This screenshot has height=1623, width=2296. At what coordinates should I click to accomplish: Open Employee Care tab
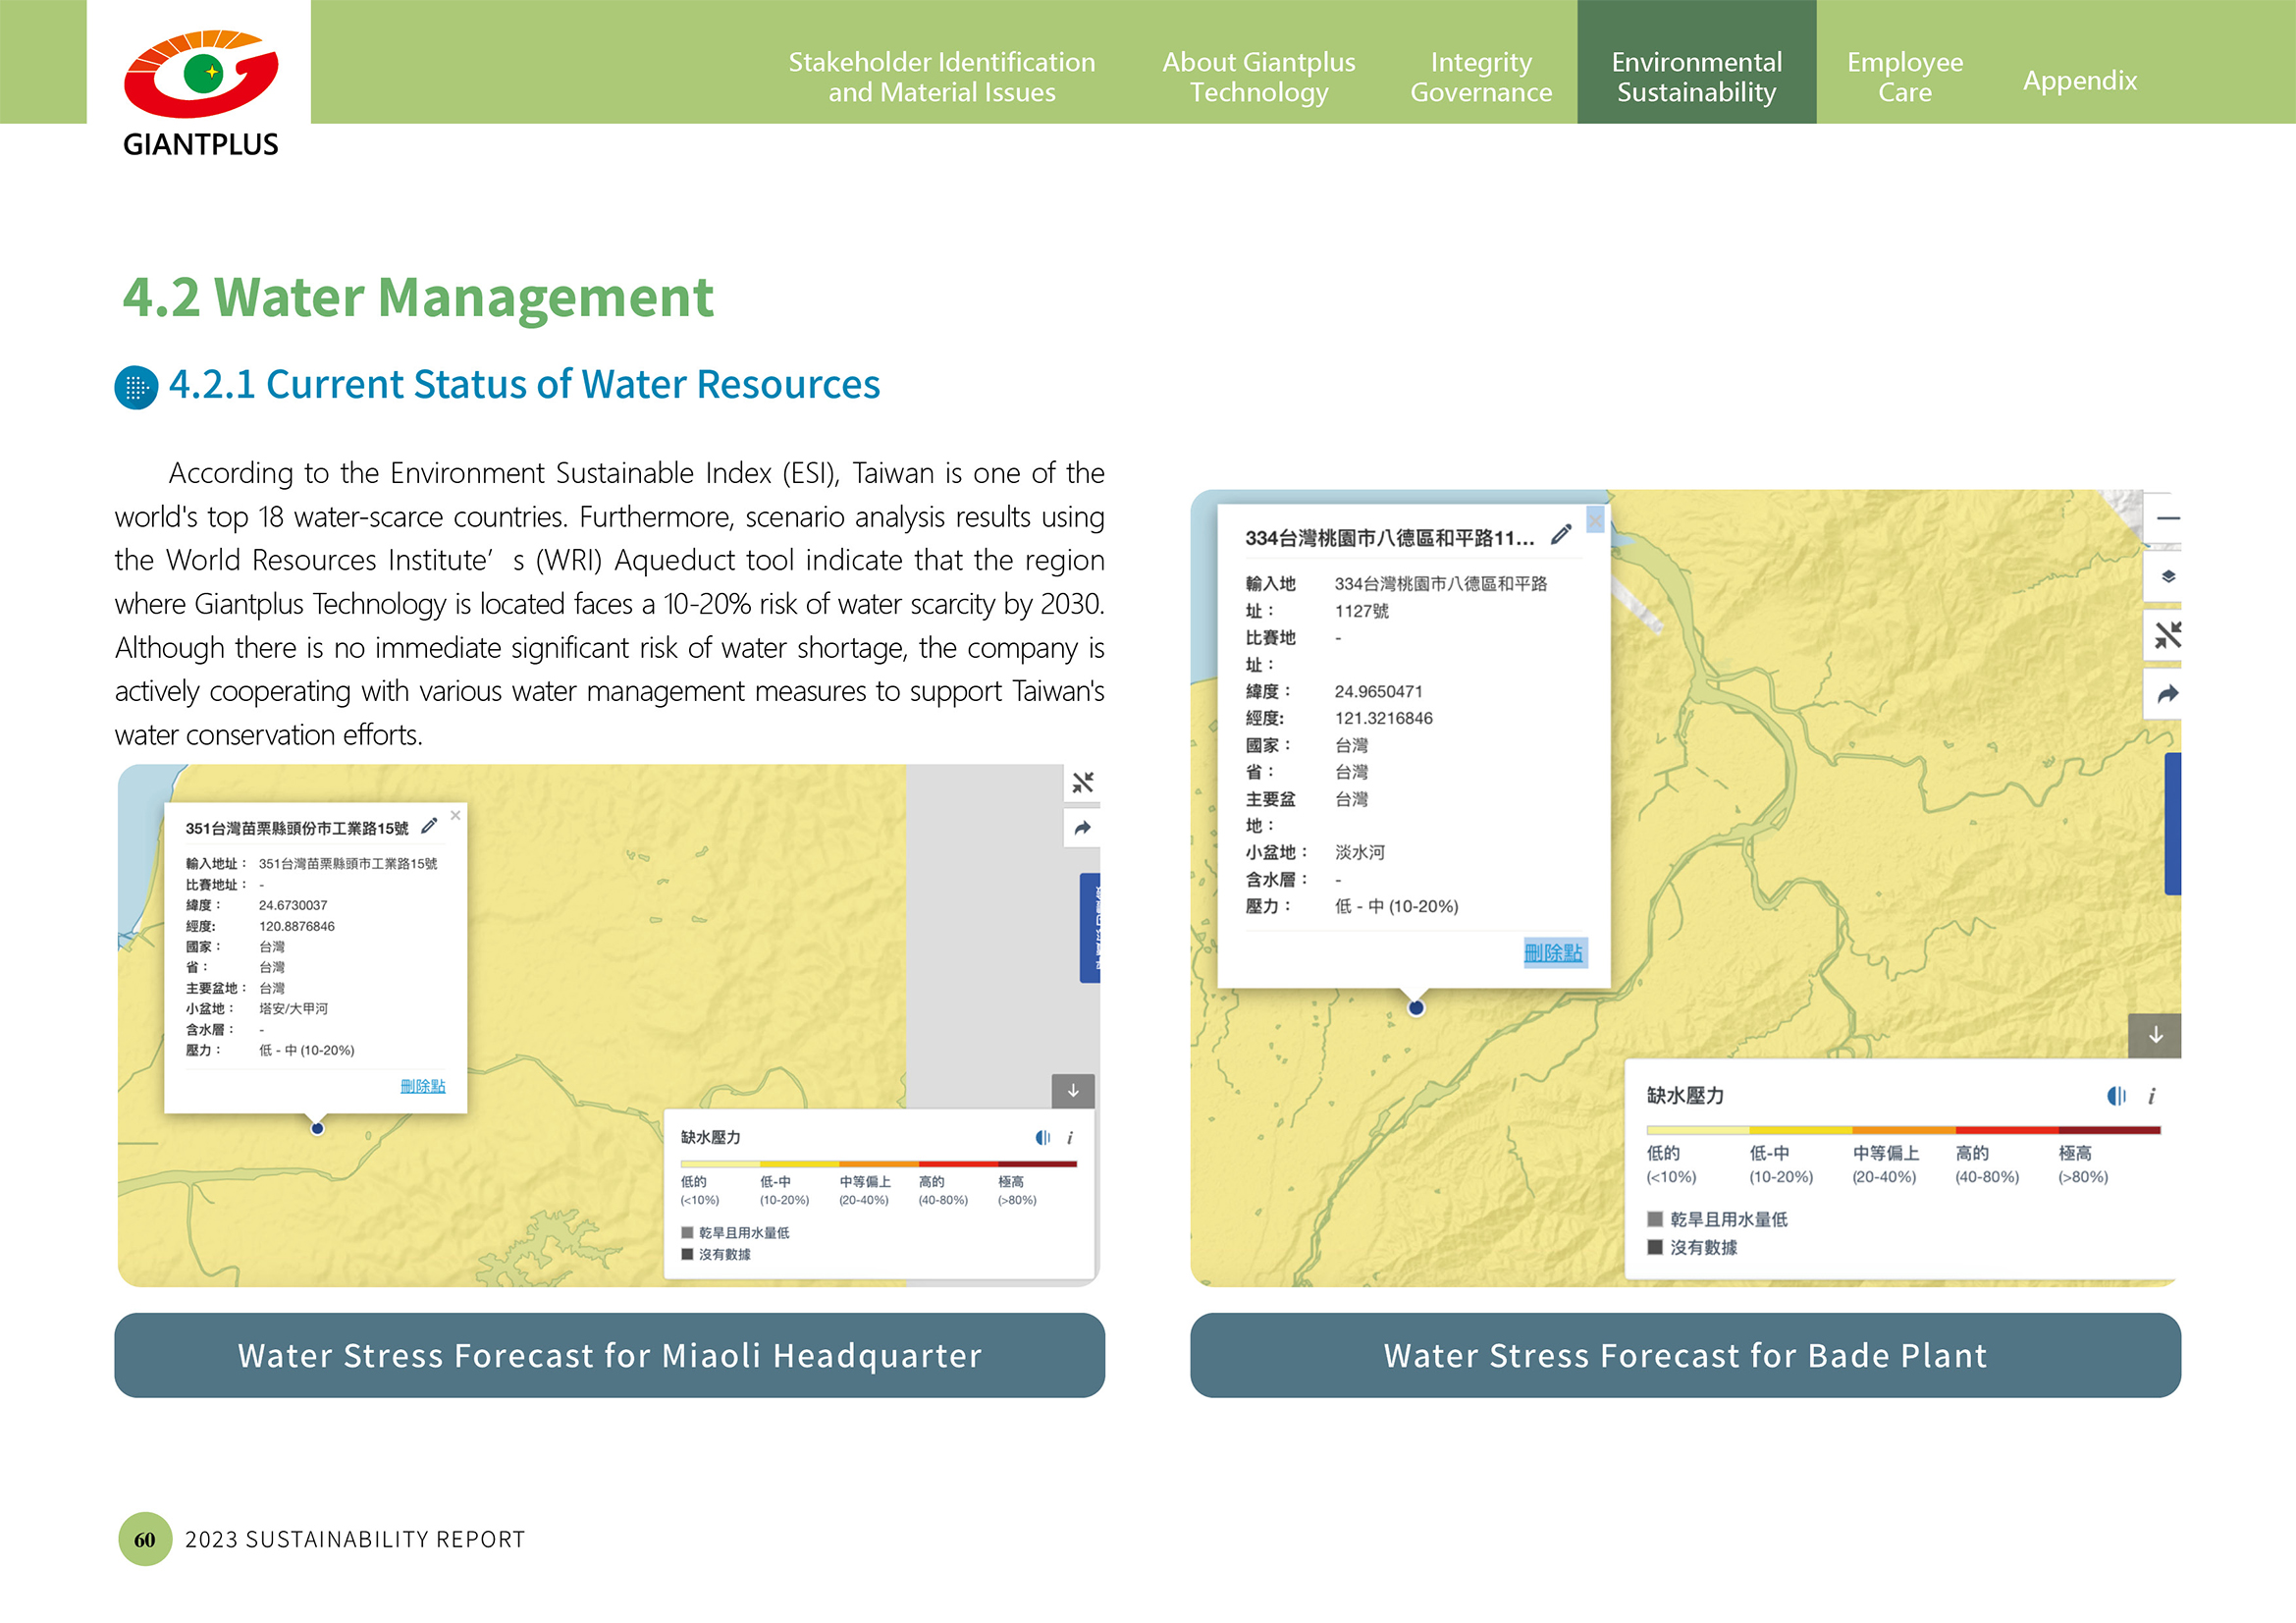(x=1904, y=77)
